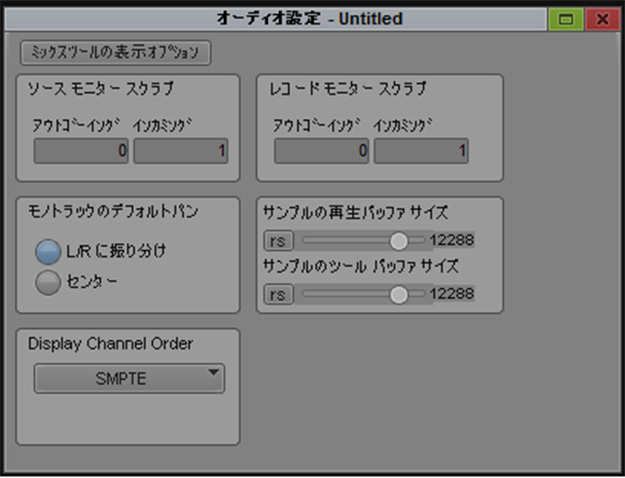625x478 pixels.
Task: Click the playback buffer size slider handle
Action: 398,241
